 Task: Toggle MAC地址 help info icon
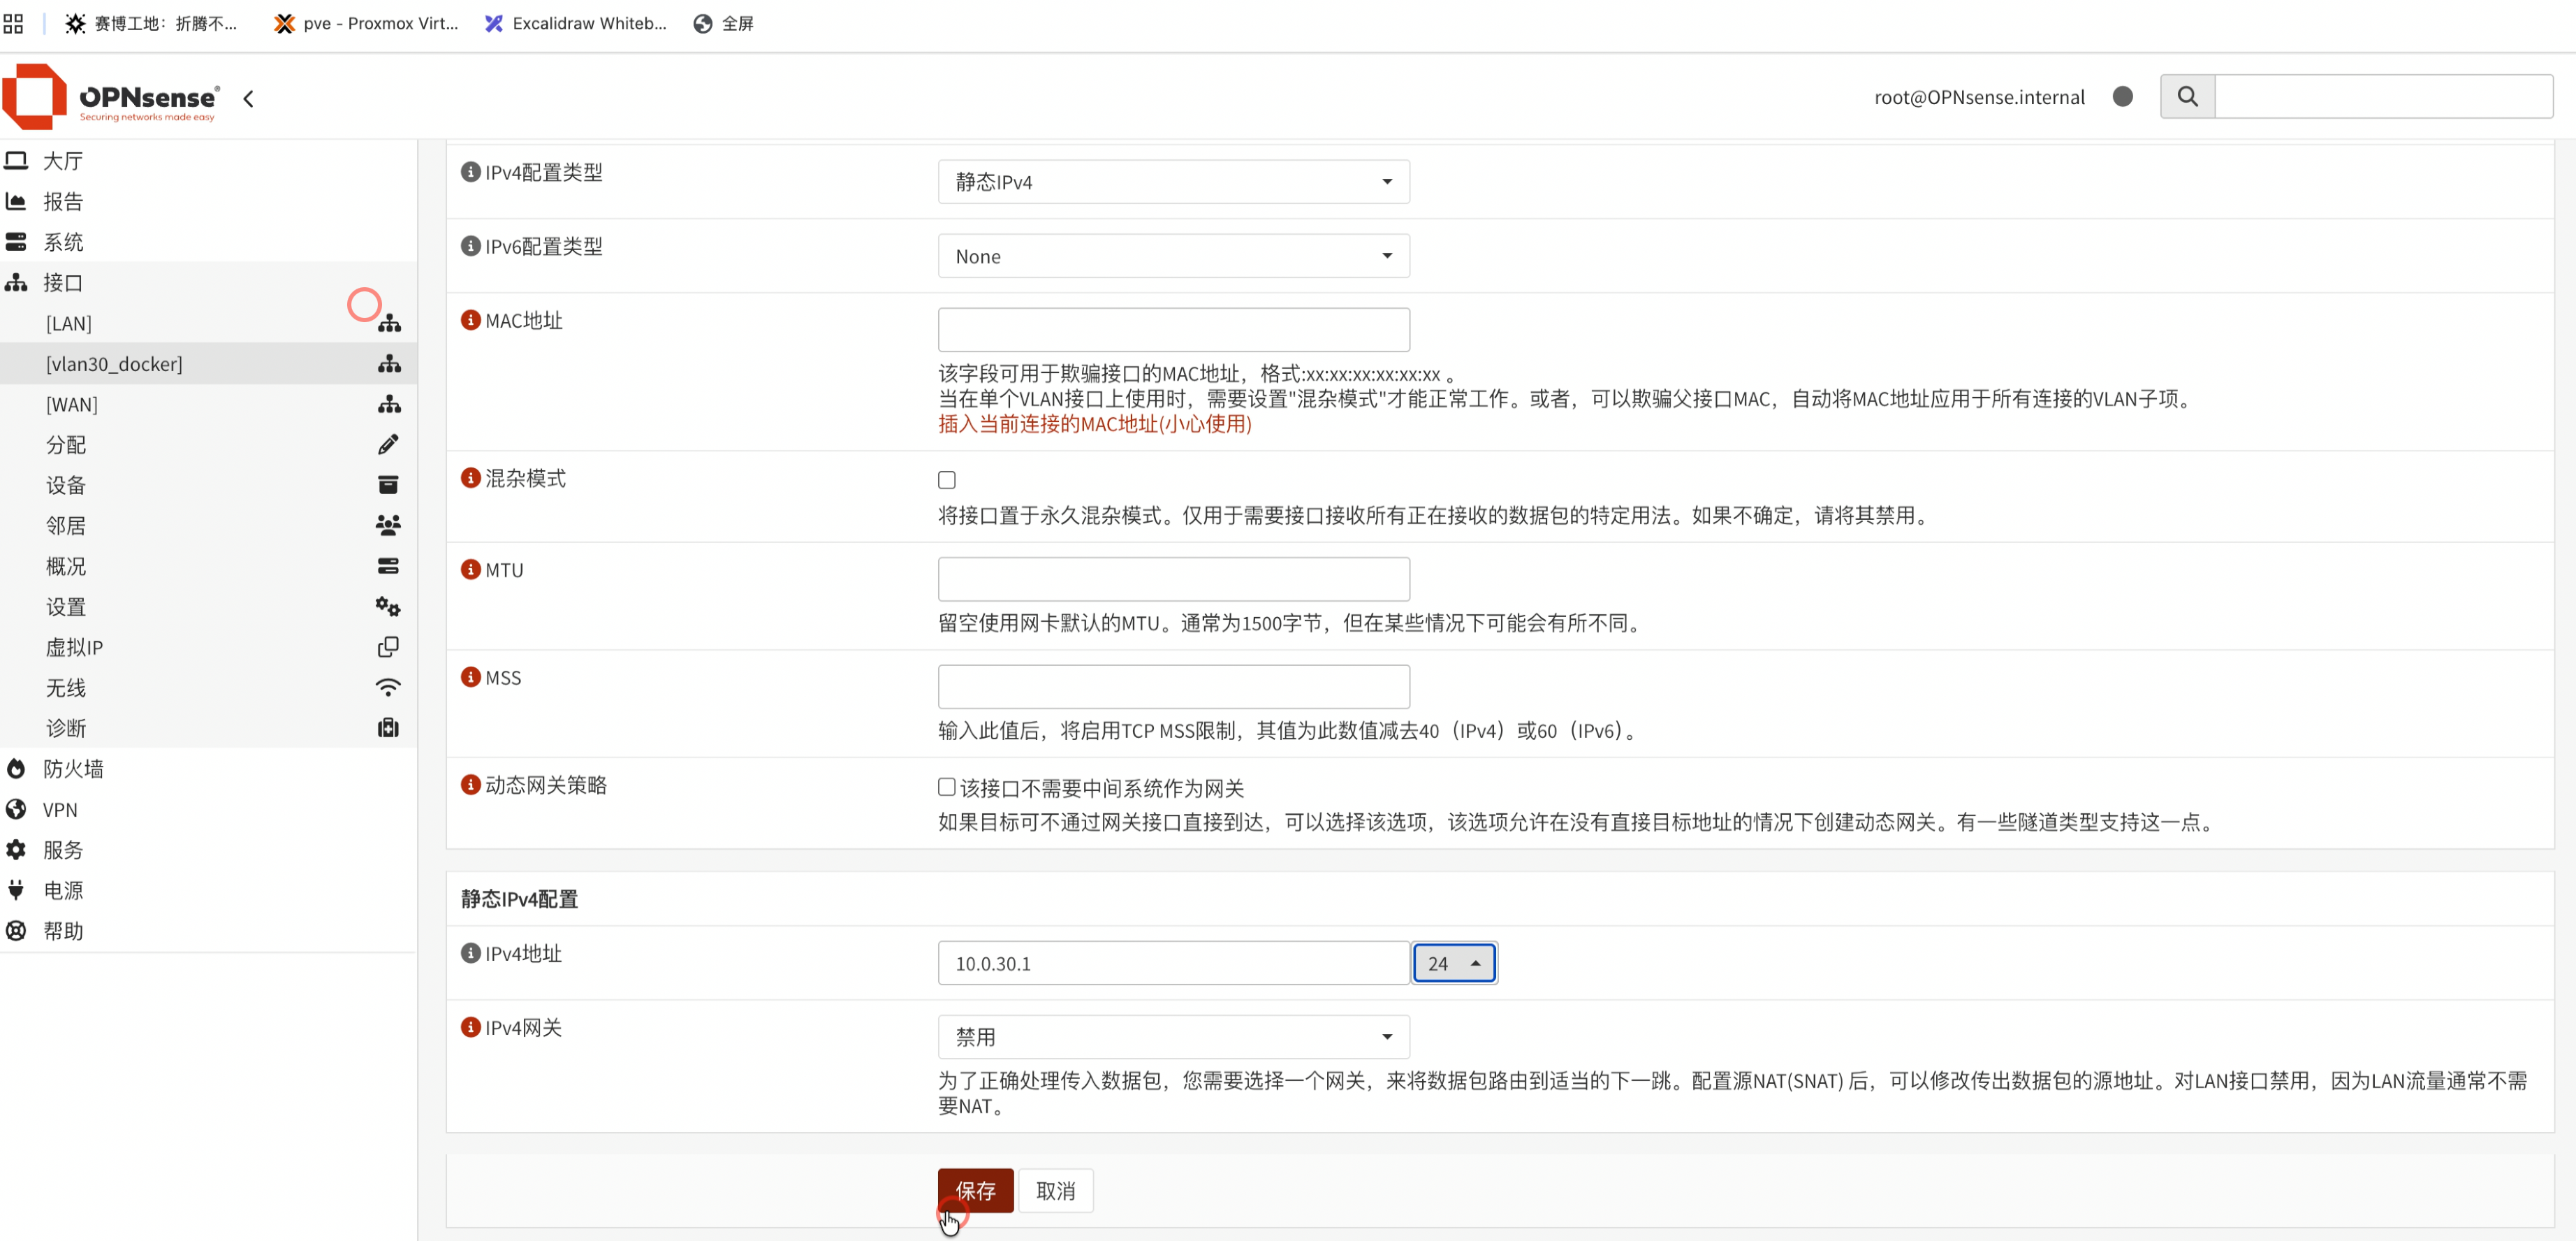(x=470, y=320)
